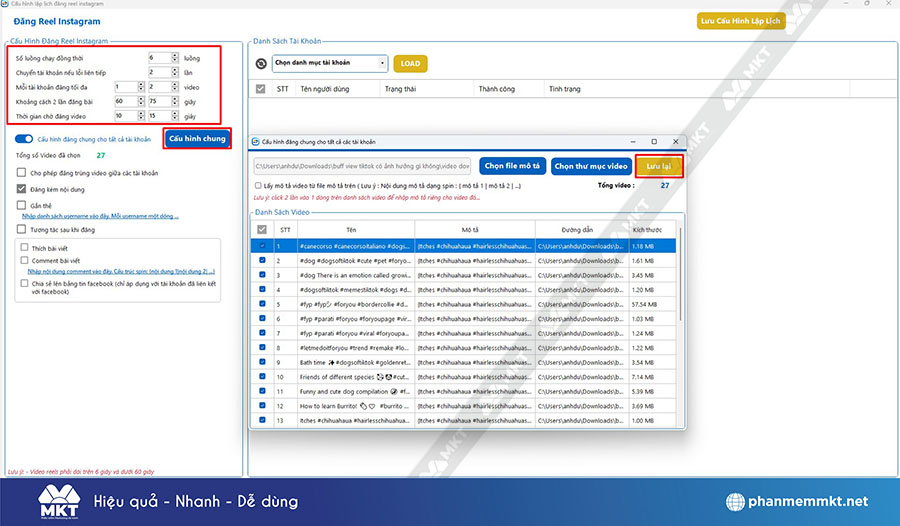Image resolution: width=900 pixels, height=526 pixels.
Task: Select #dog There is an emotion row
Action: pos(463,275)
